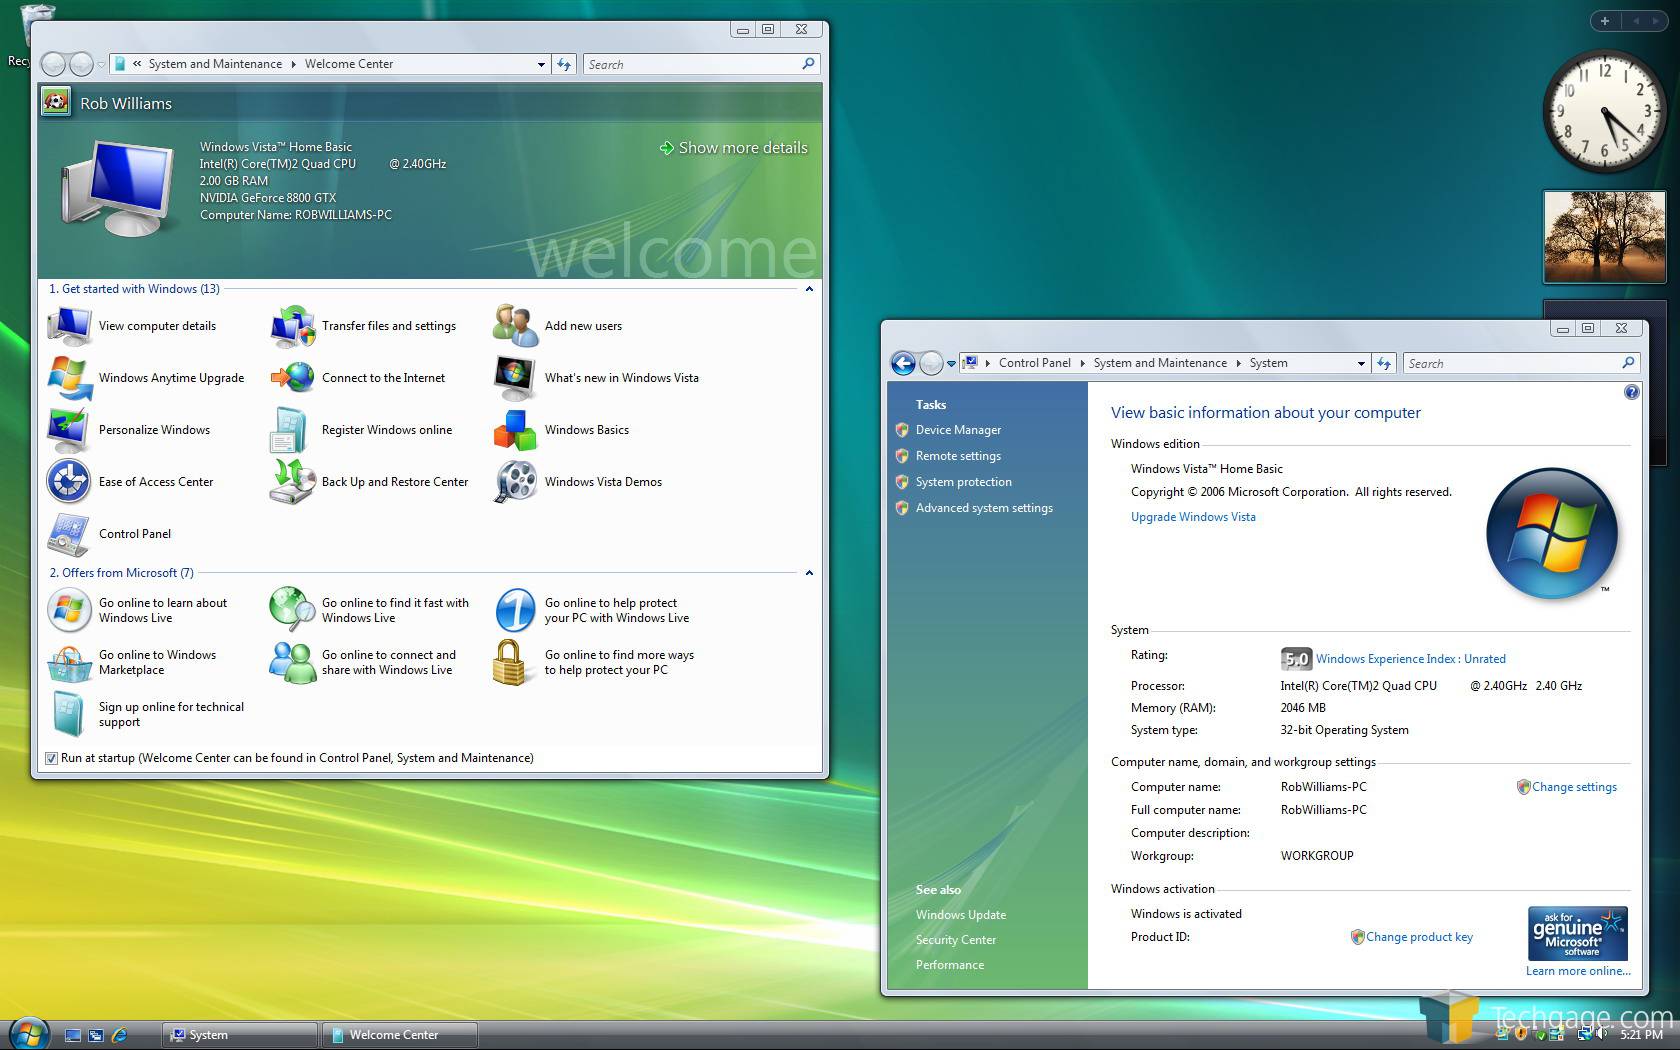Screen dimensions: 1680x1050
Task: Click help protect your PC with Windows Live icon
Action: [516, 610]
